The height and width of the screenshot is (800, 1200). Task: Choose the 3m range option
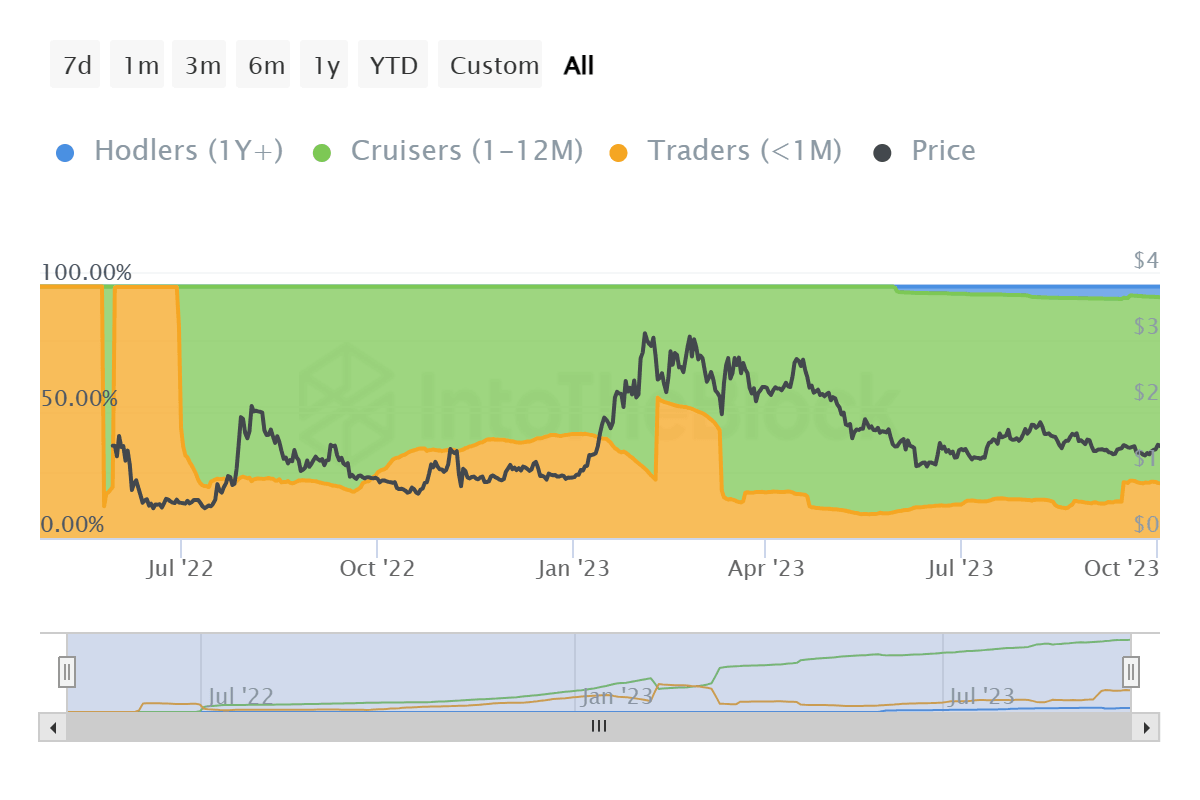pos(202,66)
